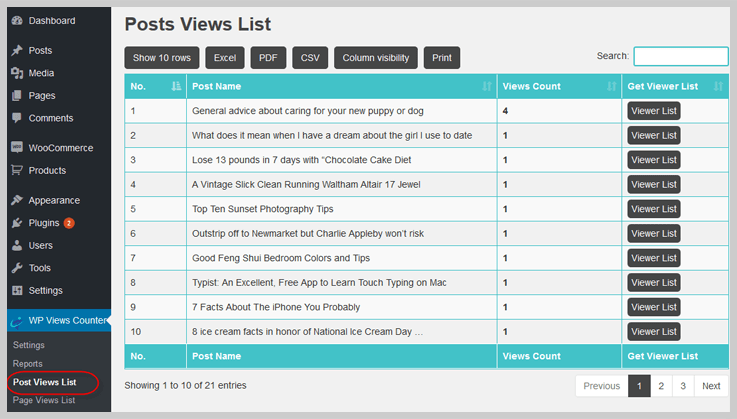Viewport: 737px width, 419px height.
Task: Sort by Views Count column arrow icon
Action: coord(612,86)
